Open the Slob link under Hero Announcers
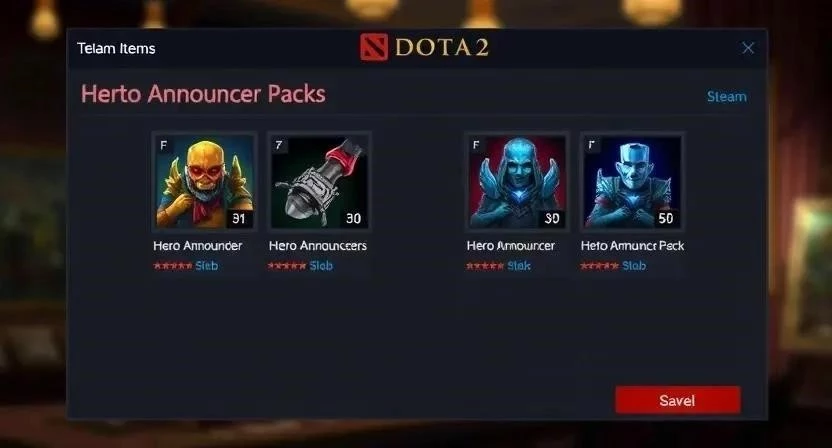The image size is (832, 448). click(321, 265)
